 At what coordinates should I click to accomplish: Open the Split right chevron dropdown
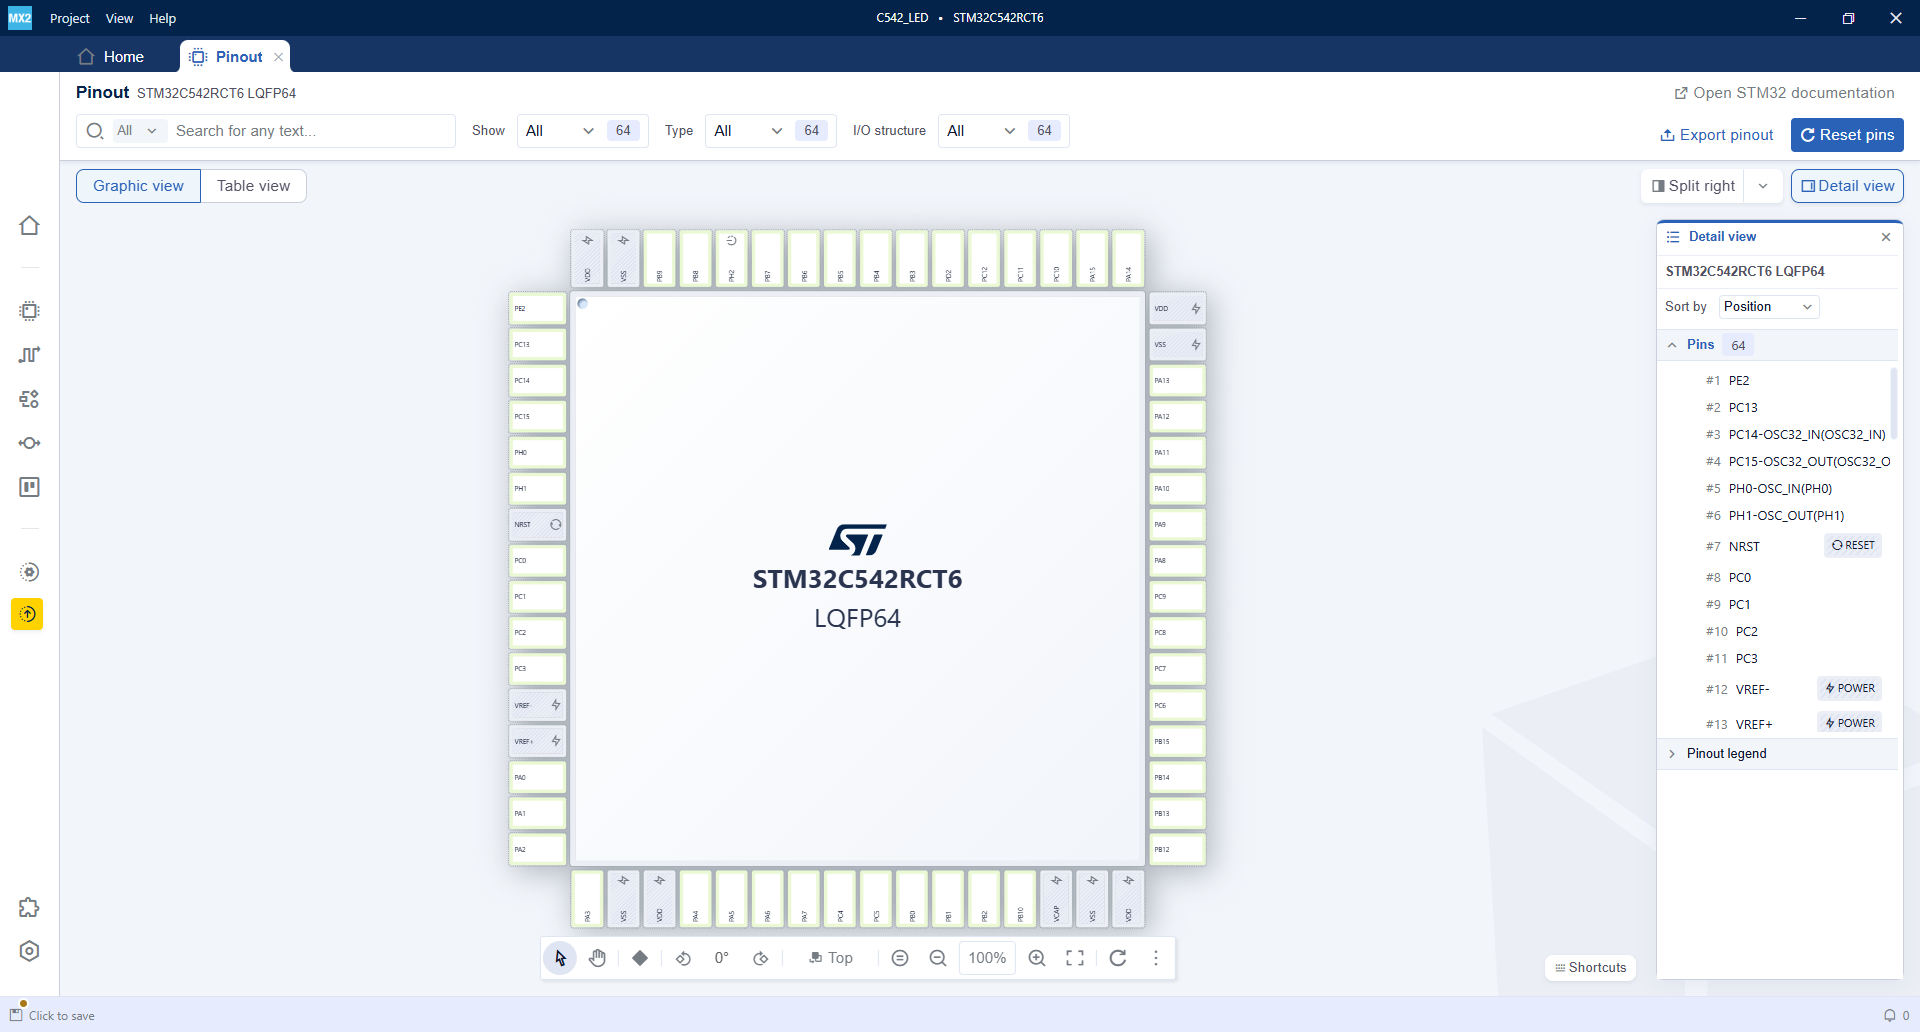tap(1763, 186)
